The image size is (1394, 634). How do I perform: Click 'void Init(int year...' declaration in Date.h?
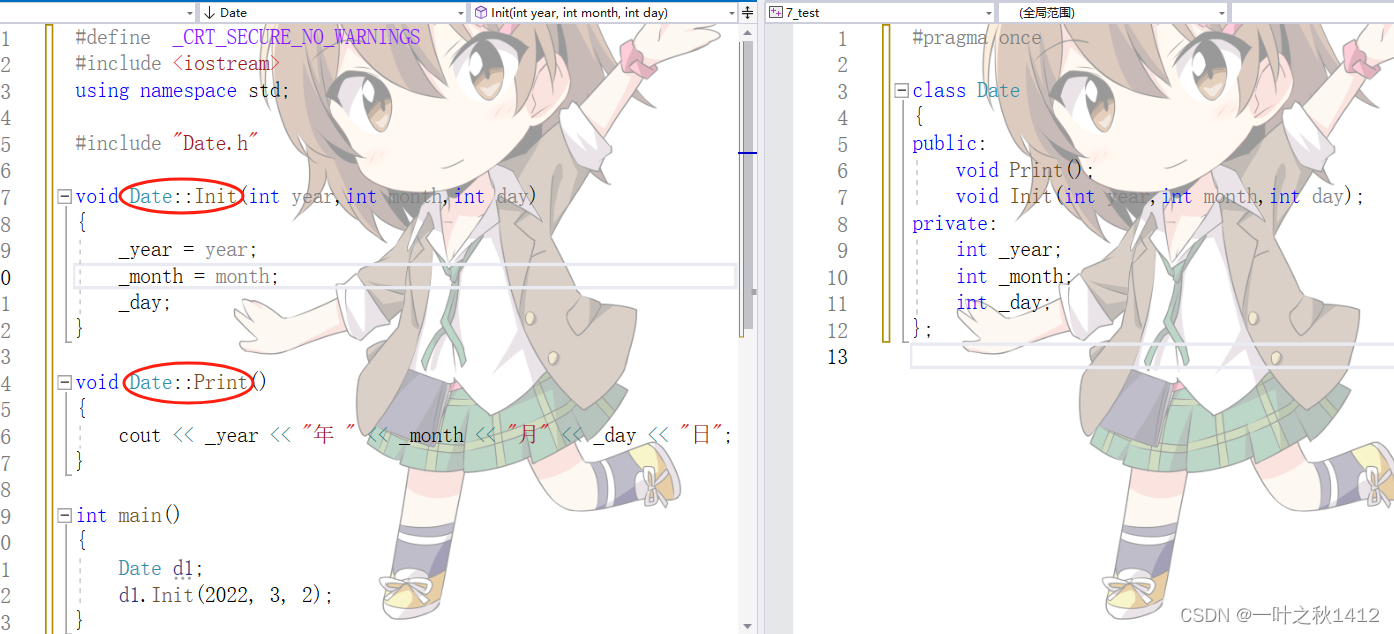[1160, 197]
